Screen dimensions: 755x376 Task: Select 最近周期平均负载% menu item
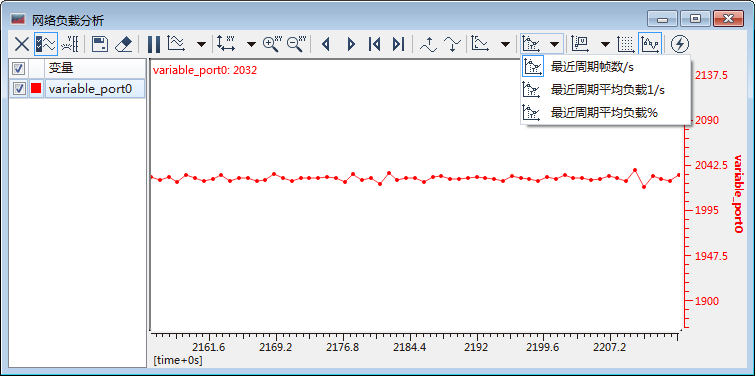[606, 113]
